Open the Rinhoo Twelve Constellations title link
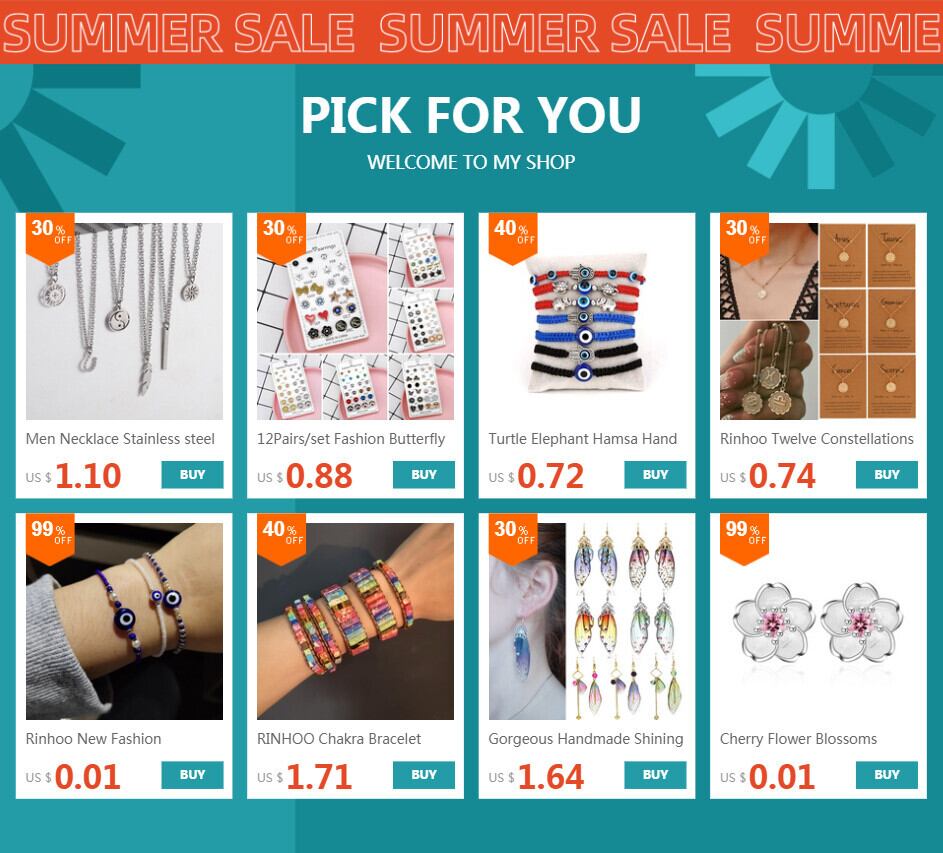The image size is (943, 853). [817, 439]
